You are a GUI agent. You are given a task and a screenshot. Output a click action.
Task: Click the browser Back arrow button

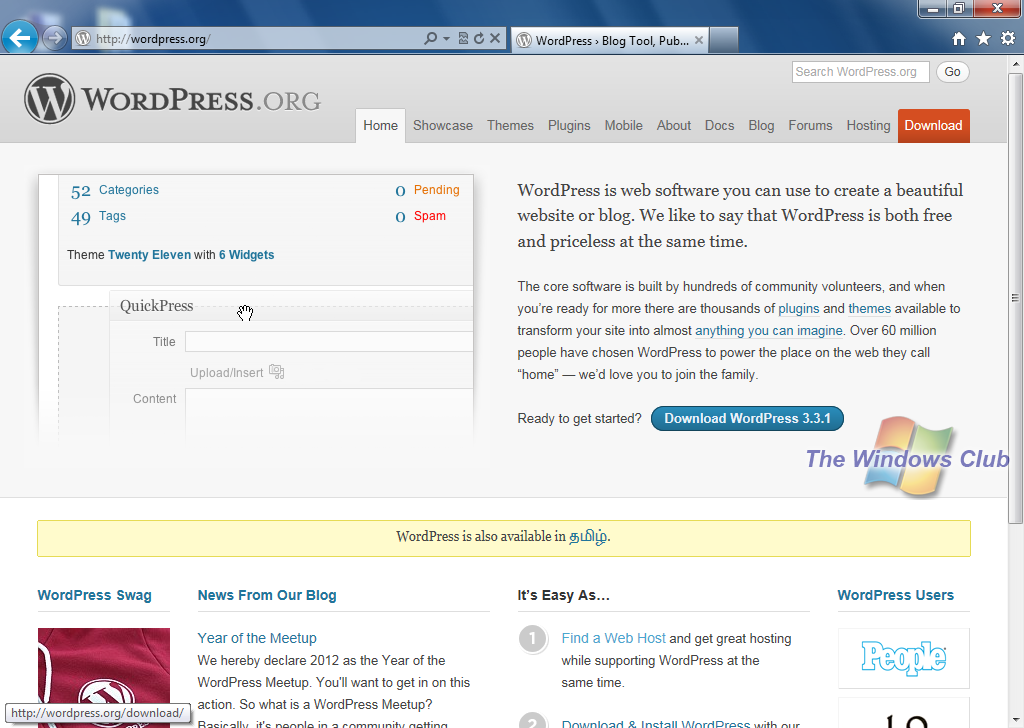click(19, 38)
